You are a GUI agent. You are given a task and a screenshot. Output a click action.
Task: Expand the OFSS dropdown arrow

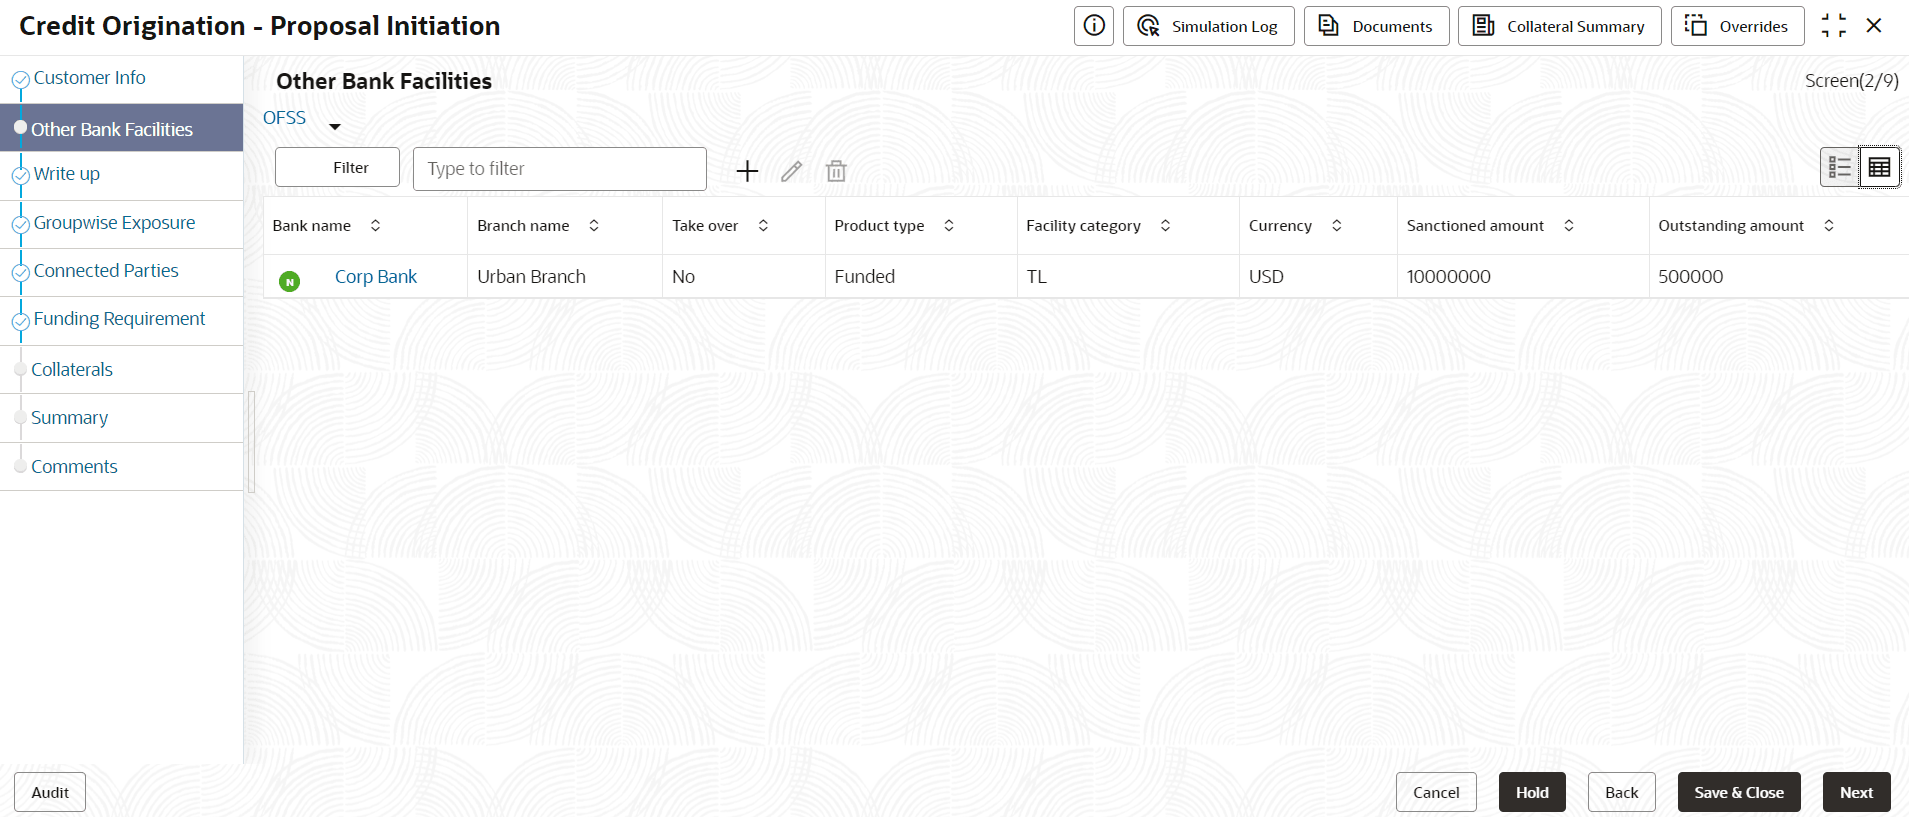335,127
